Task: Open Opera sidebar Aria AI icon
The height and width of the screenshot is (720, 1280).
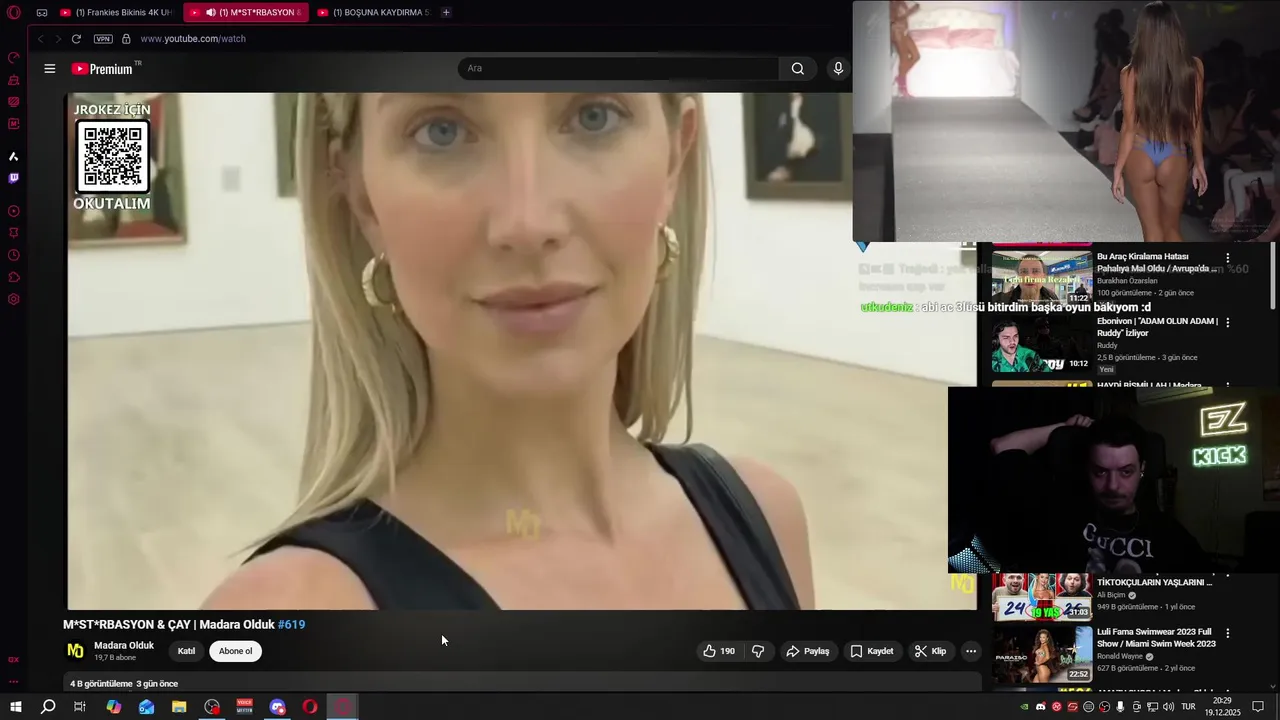Action: click(x=14, y=156)
